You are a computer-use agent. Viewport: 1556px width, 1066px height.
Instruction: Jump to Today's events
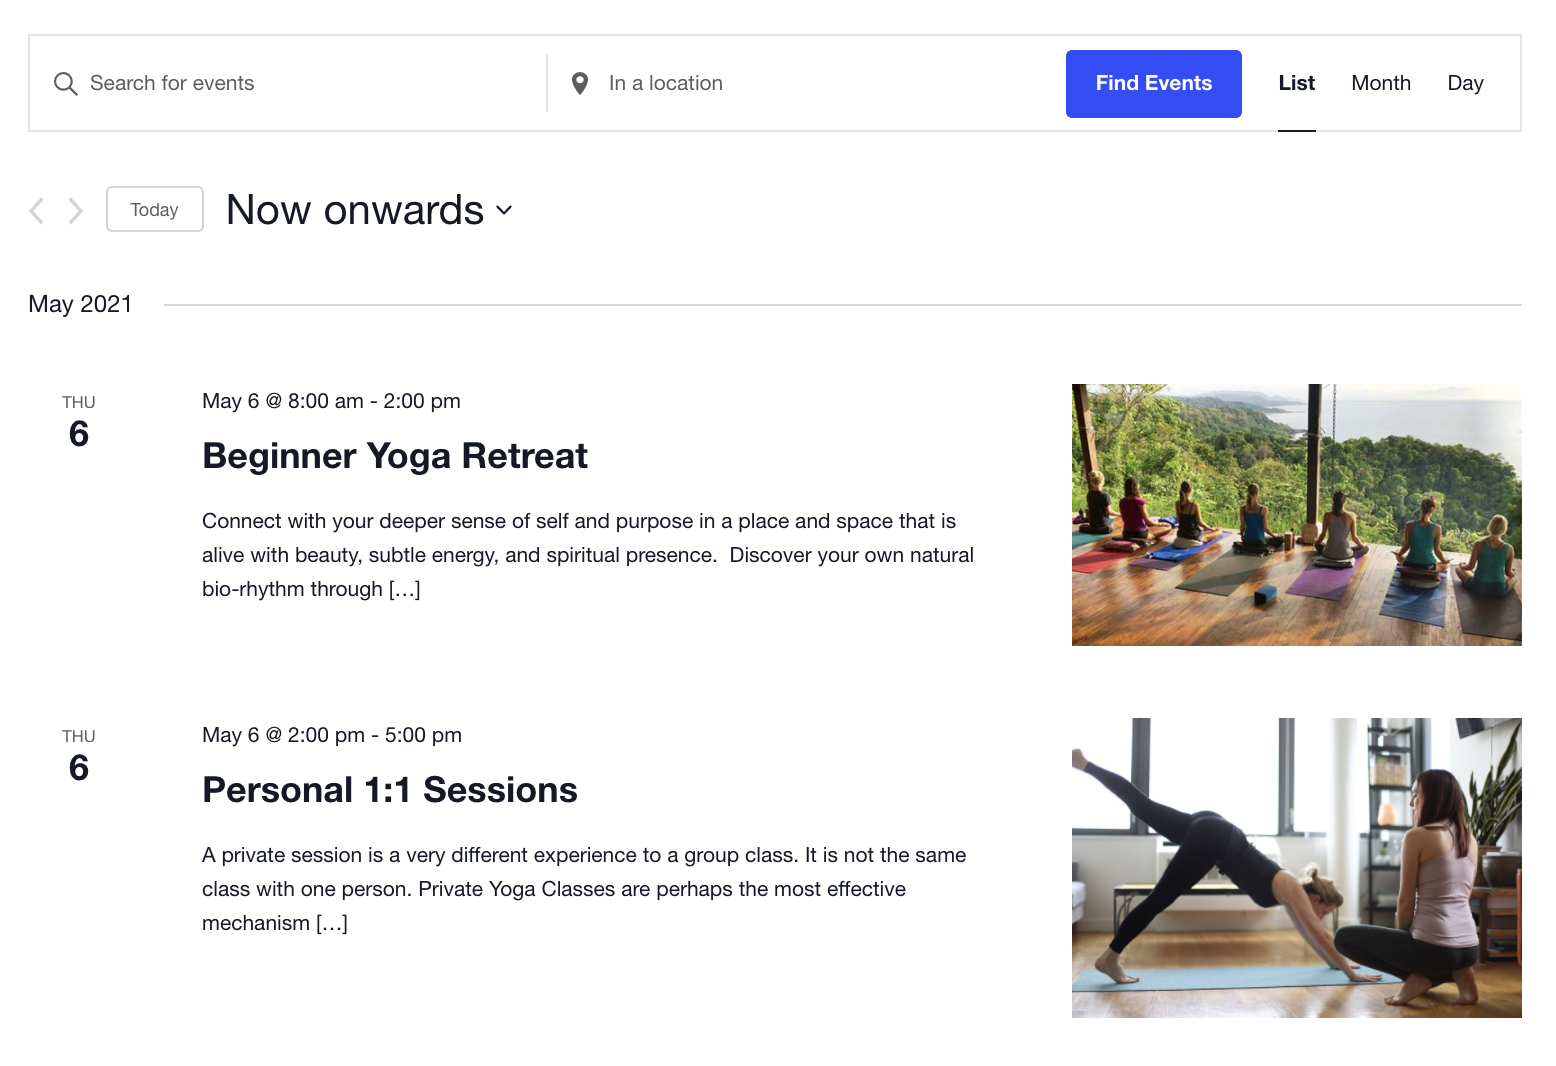point(154,209)
